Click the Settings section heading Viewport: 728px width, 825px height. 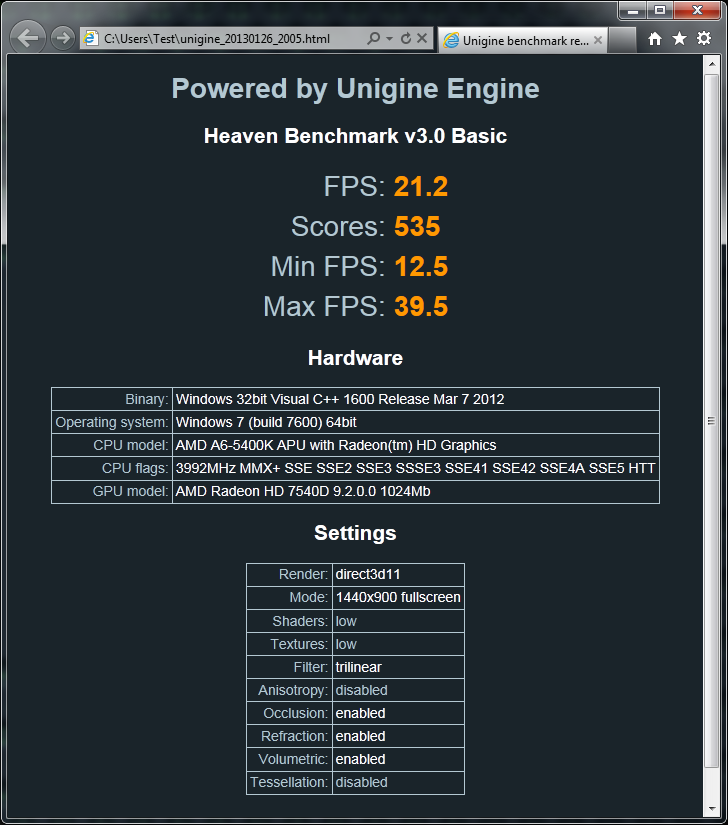pos(356,533)
